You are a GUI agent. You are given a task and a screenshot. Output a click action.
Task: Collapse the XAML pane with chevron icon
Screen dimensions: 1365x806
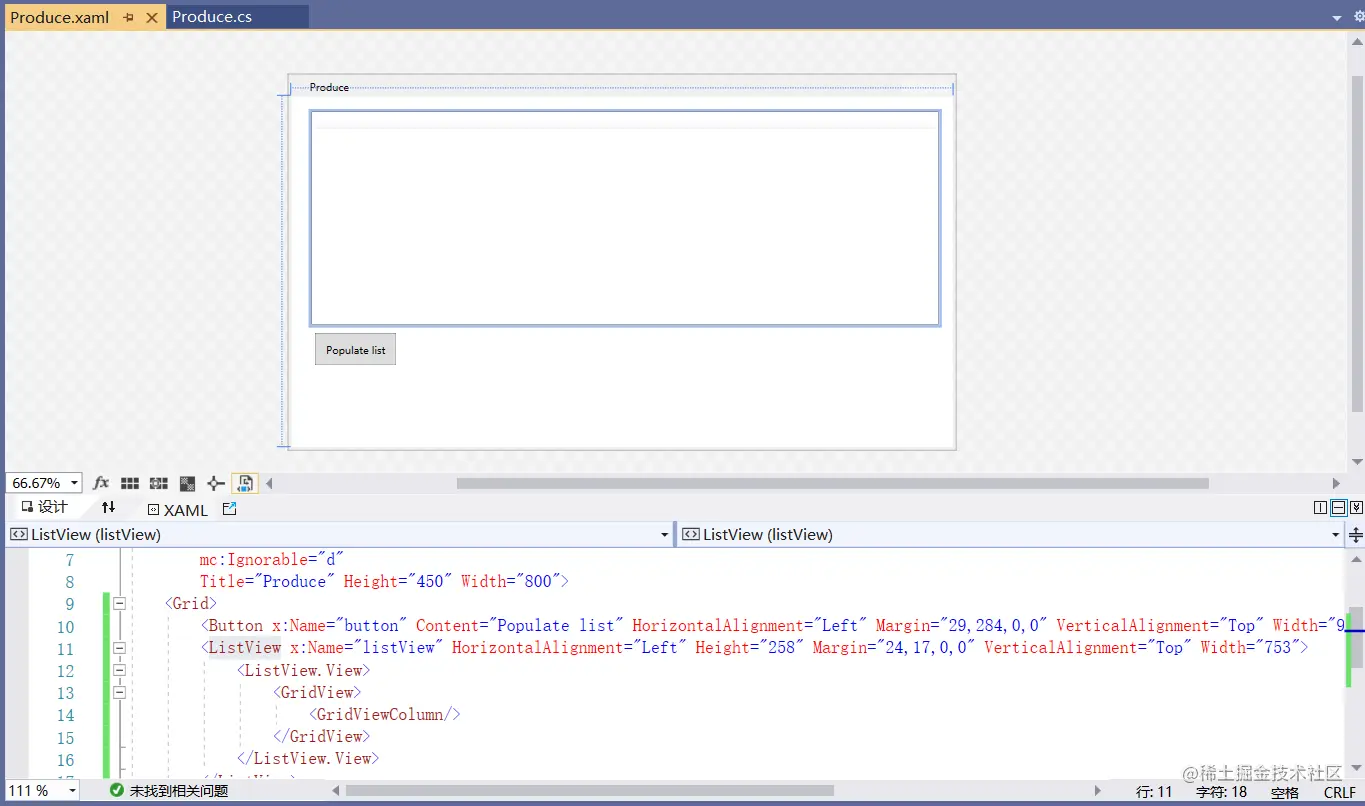pyautogui.click(x=1356, y=508)
